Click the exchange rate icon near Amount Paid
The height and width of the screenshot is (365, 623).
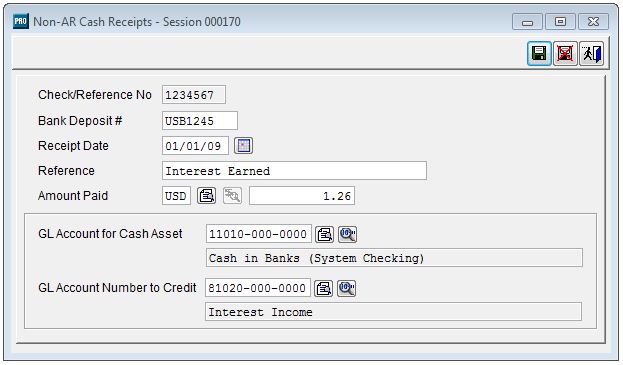click(x=232, y=196)
